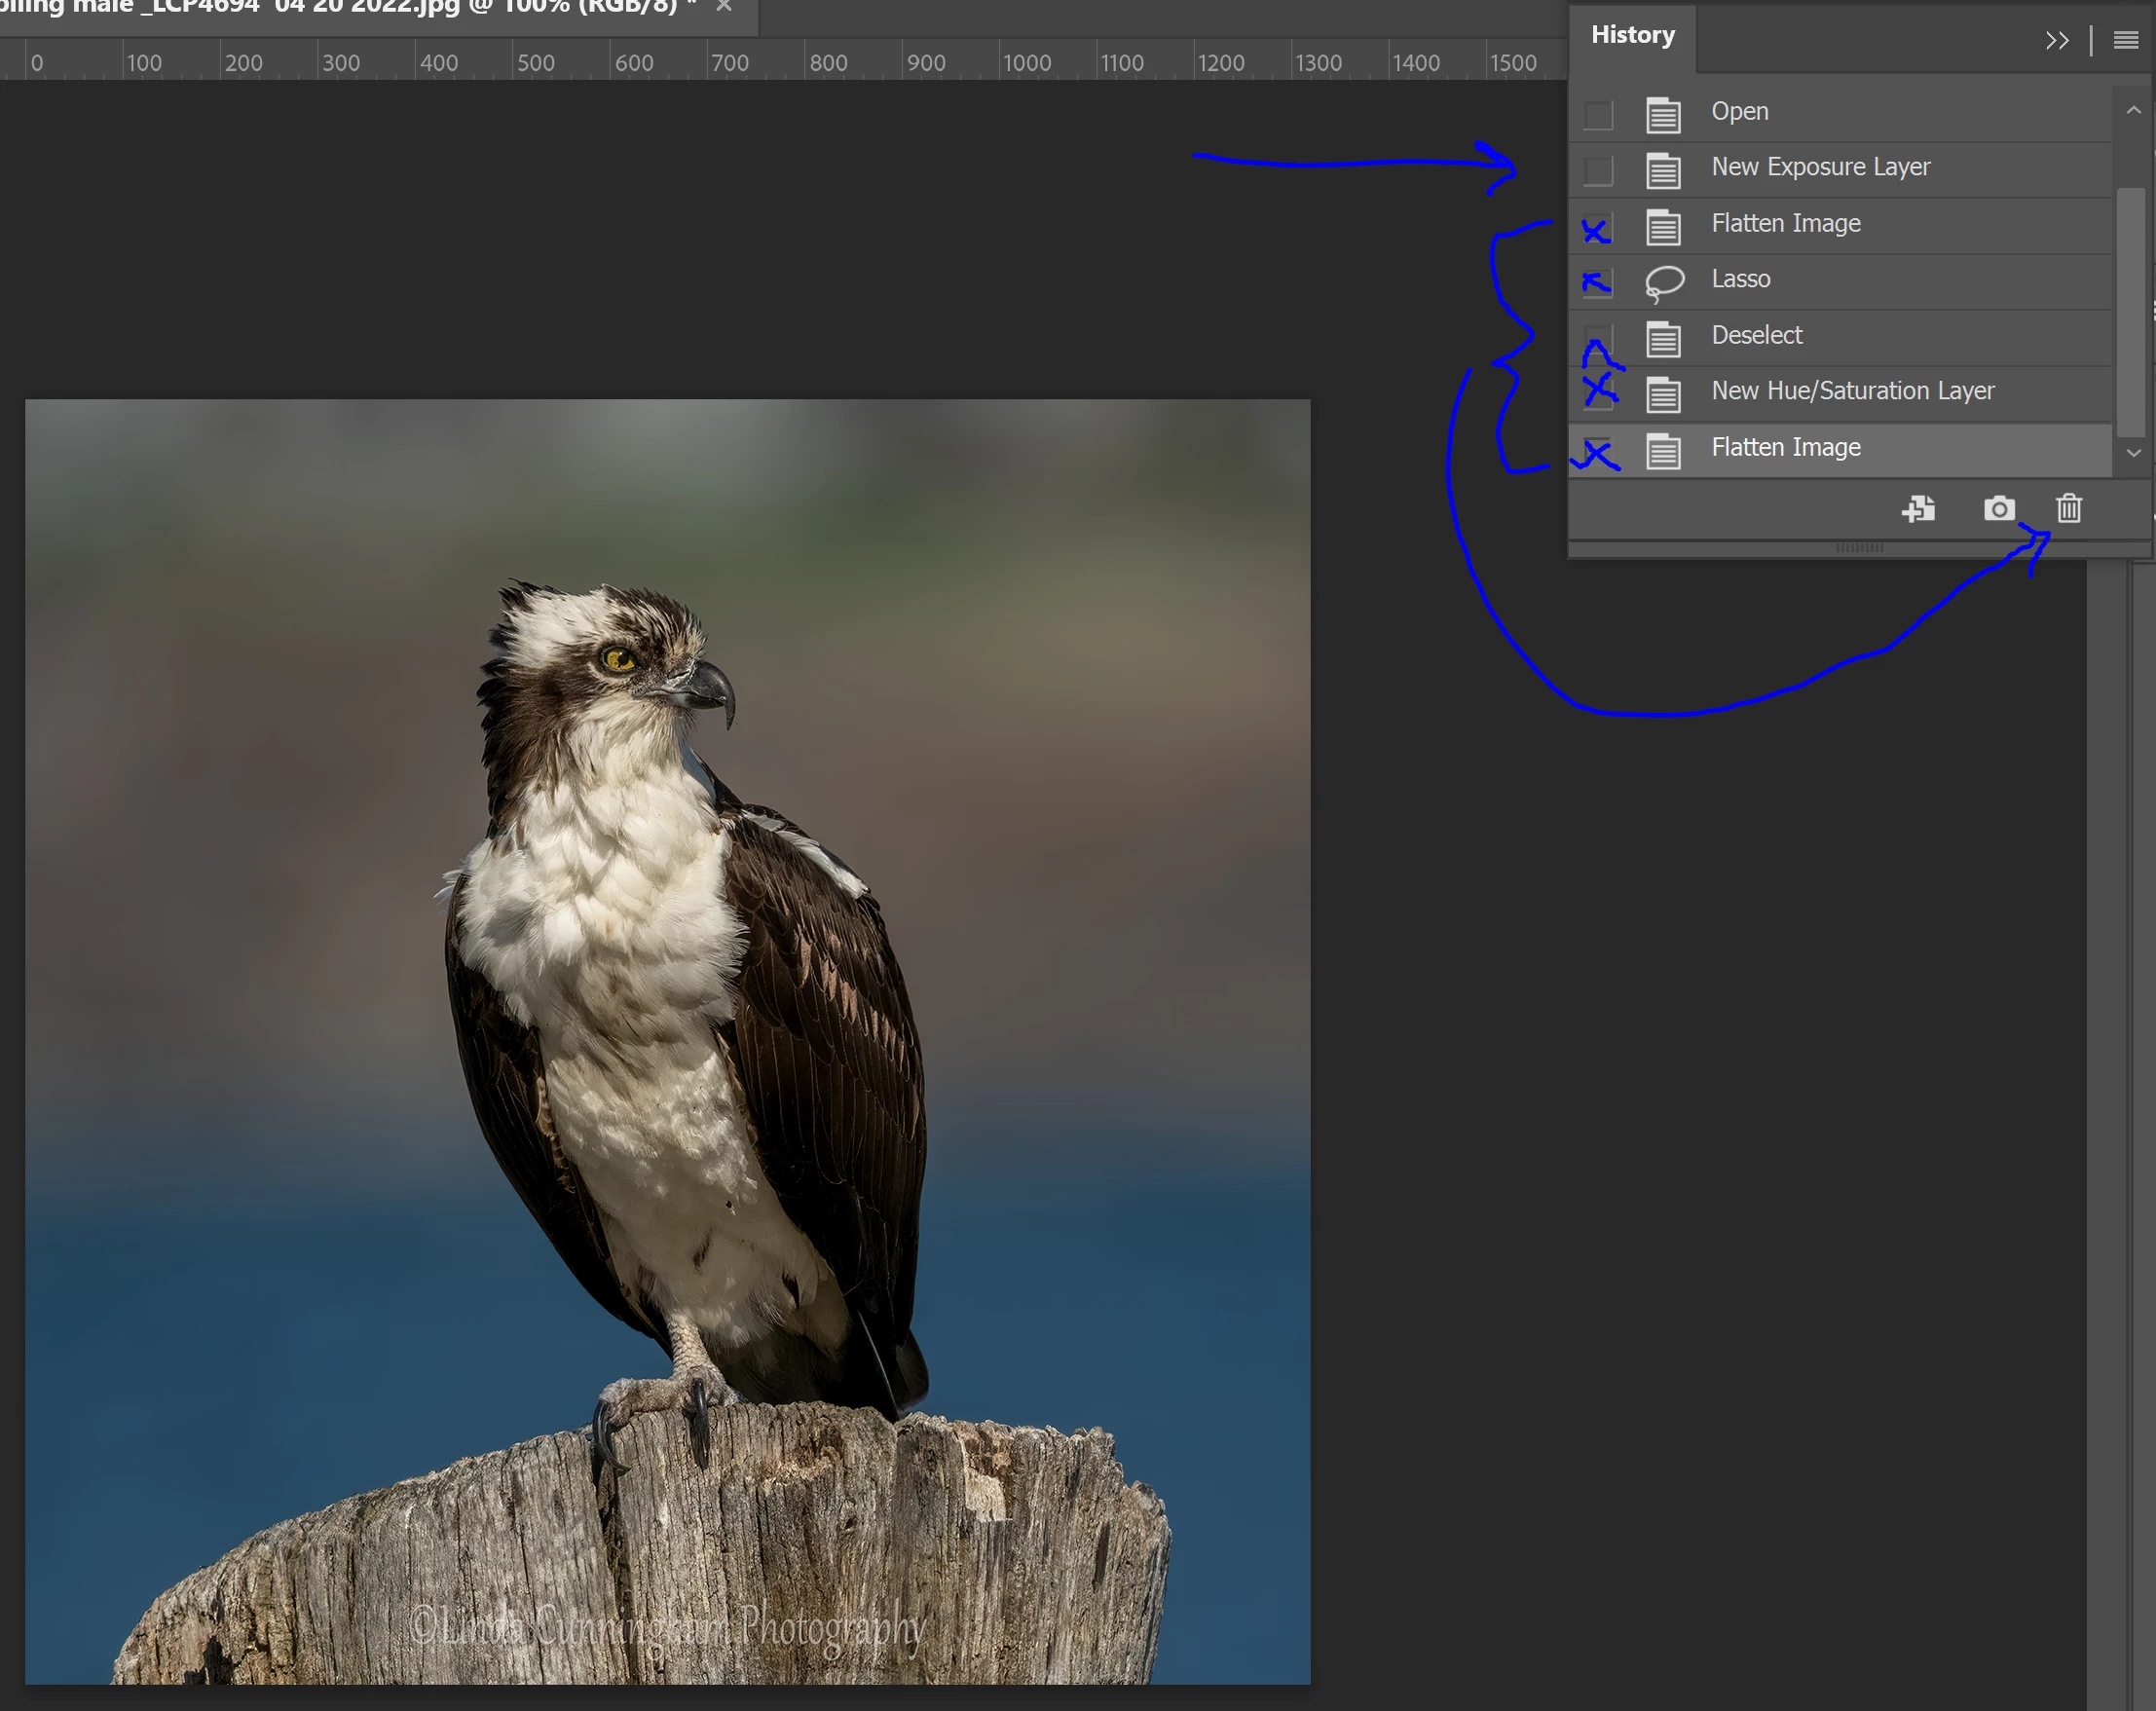Click the document icon beside Deselect state

tap(1663, 338)
